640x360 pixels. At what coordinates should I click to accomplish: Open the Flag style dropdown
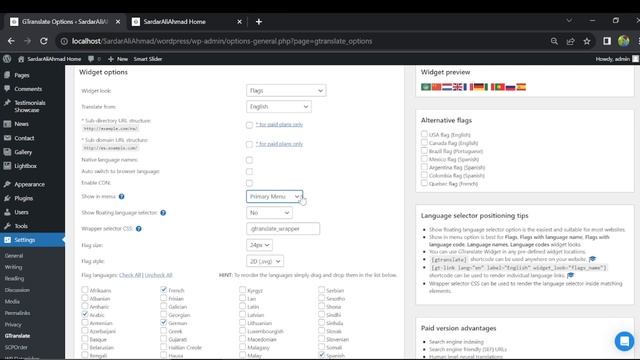(265, 261)
